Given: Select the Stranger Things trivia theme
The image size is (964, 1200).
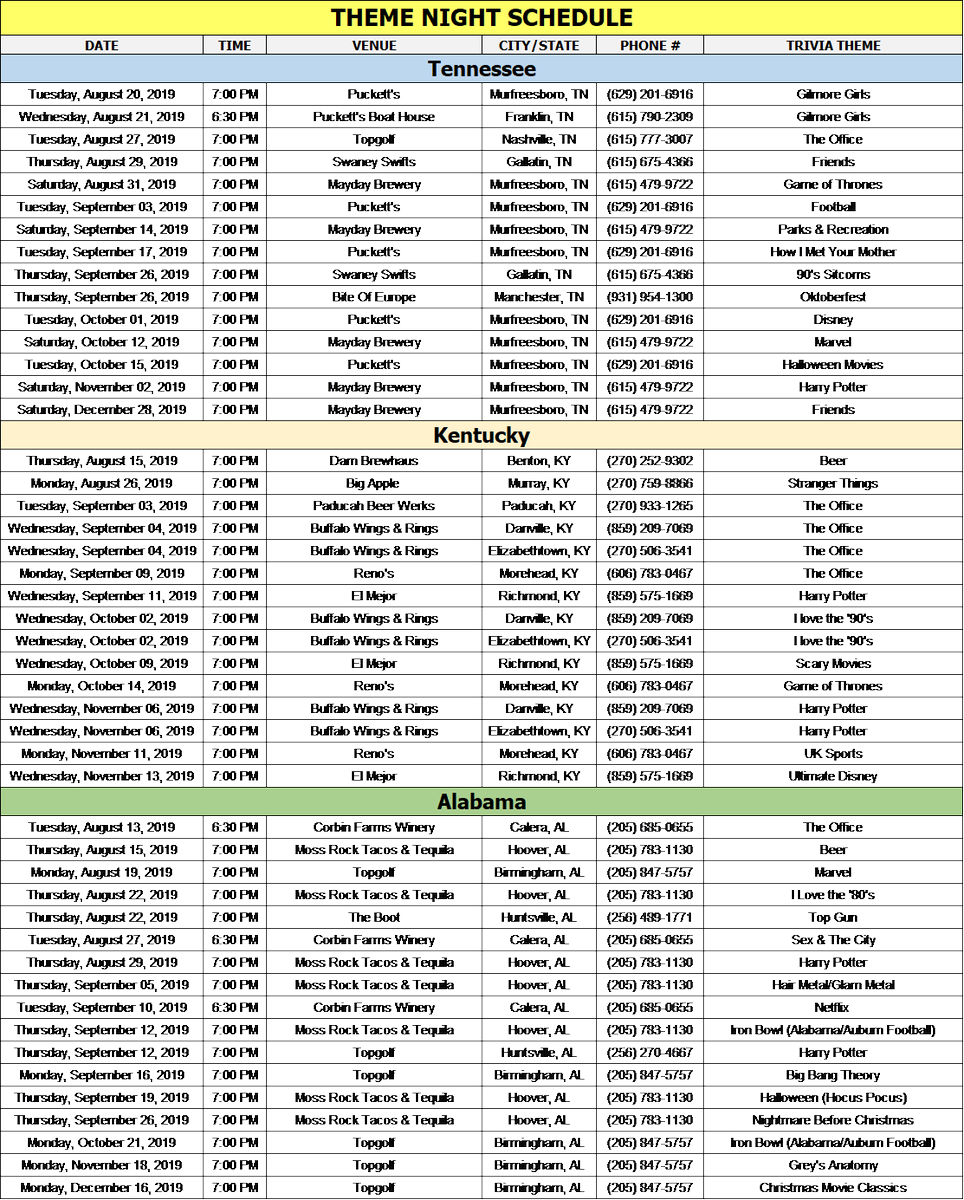Looking at the screenshot, I should coord(833,483).
